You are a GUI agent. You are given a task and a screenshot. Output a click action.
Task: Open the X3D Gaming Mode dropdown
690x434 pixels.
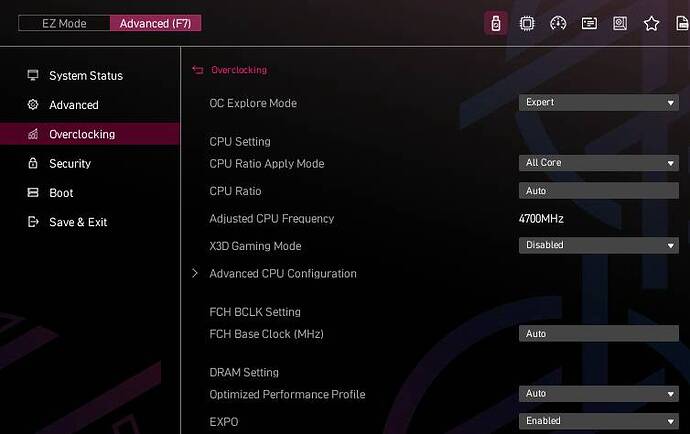598,245
